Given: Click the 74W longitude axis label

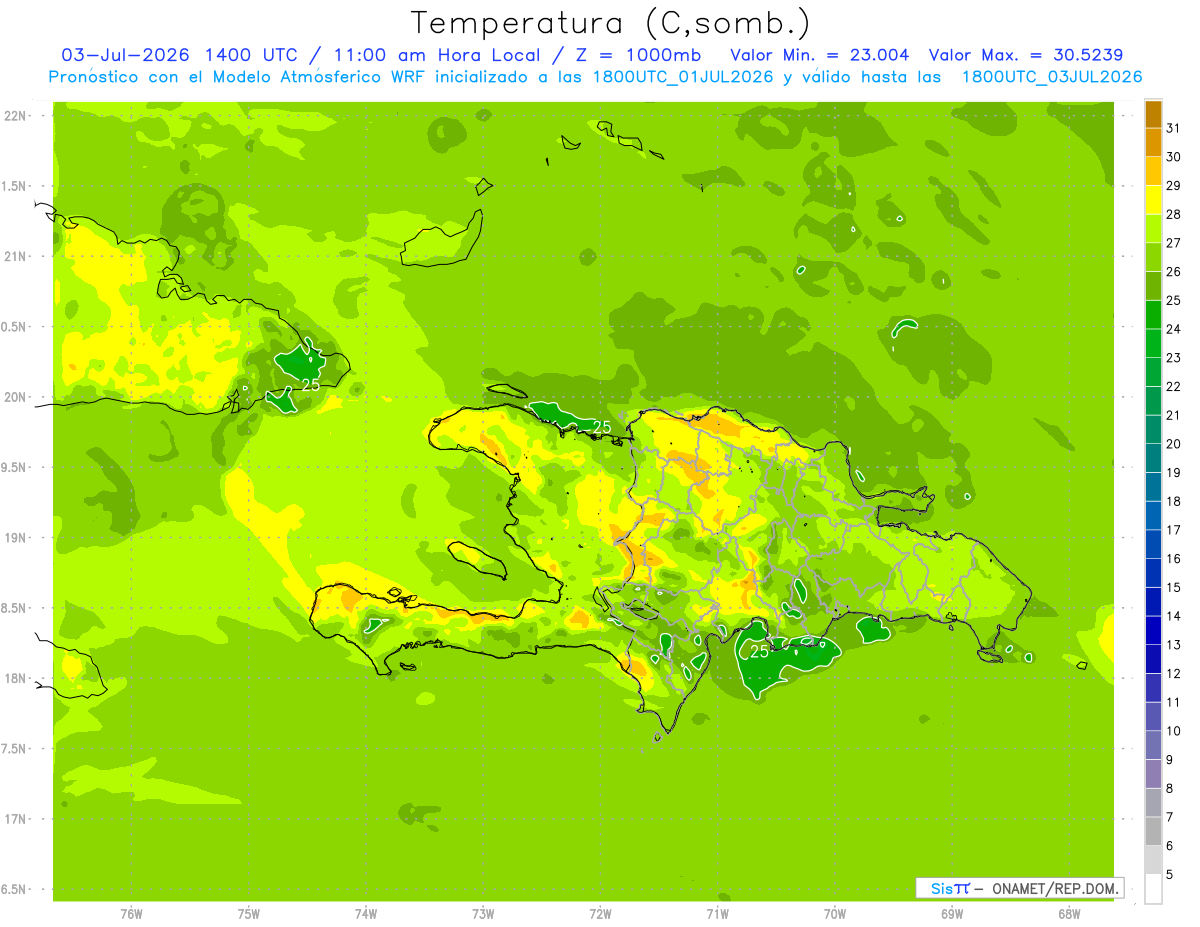Looking at the screenshot, I should pos(366,913).
